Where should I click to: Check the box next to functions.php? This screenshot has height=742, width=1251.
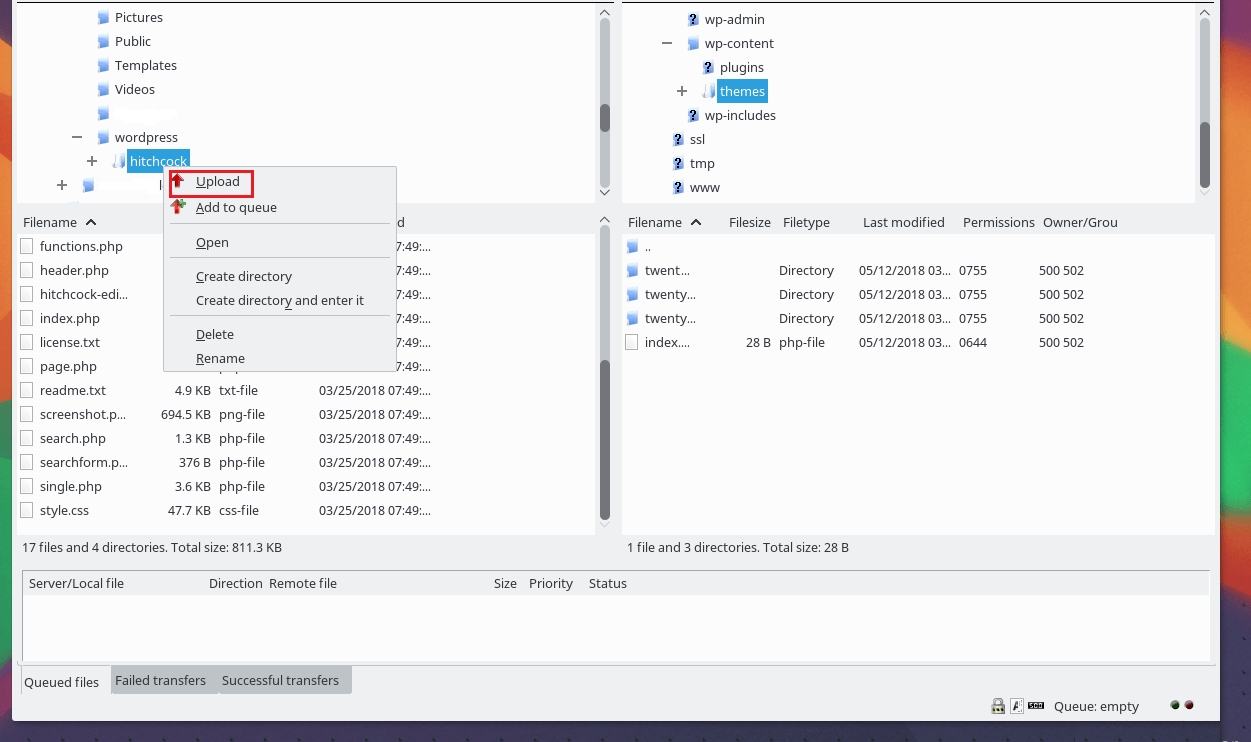[x=25, y=246]
